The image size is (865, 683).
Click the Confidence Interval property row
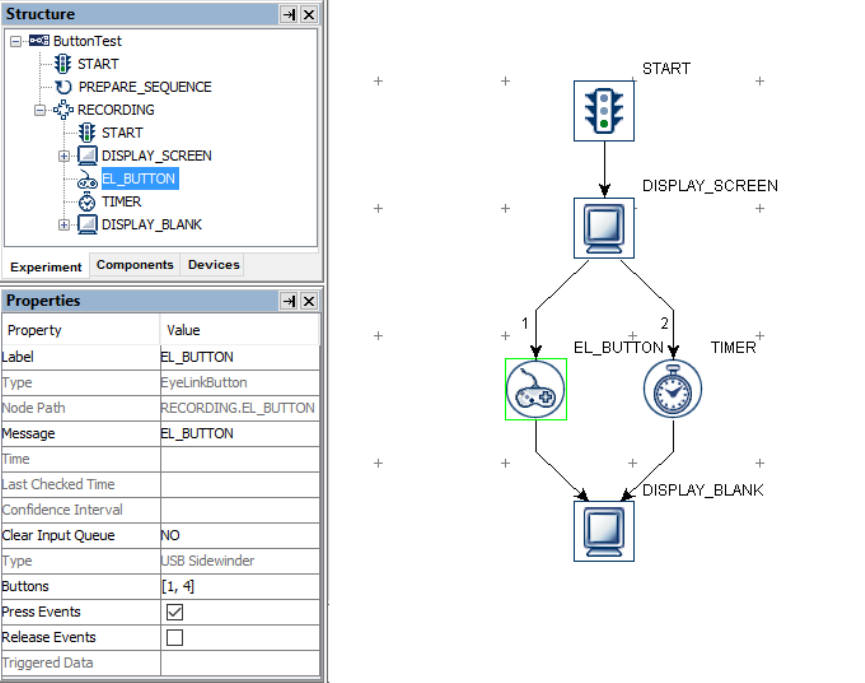click(x=161, y=510)
